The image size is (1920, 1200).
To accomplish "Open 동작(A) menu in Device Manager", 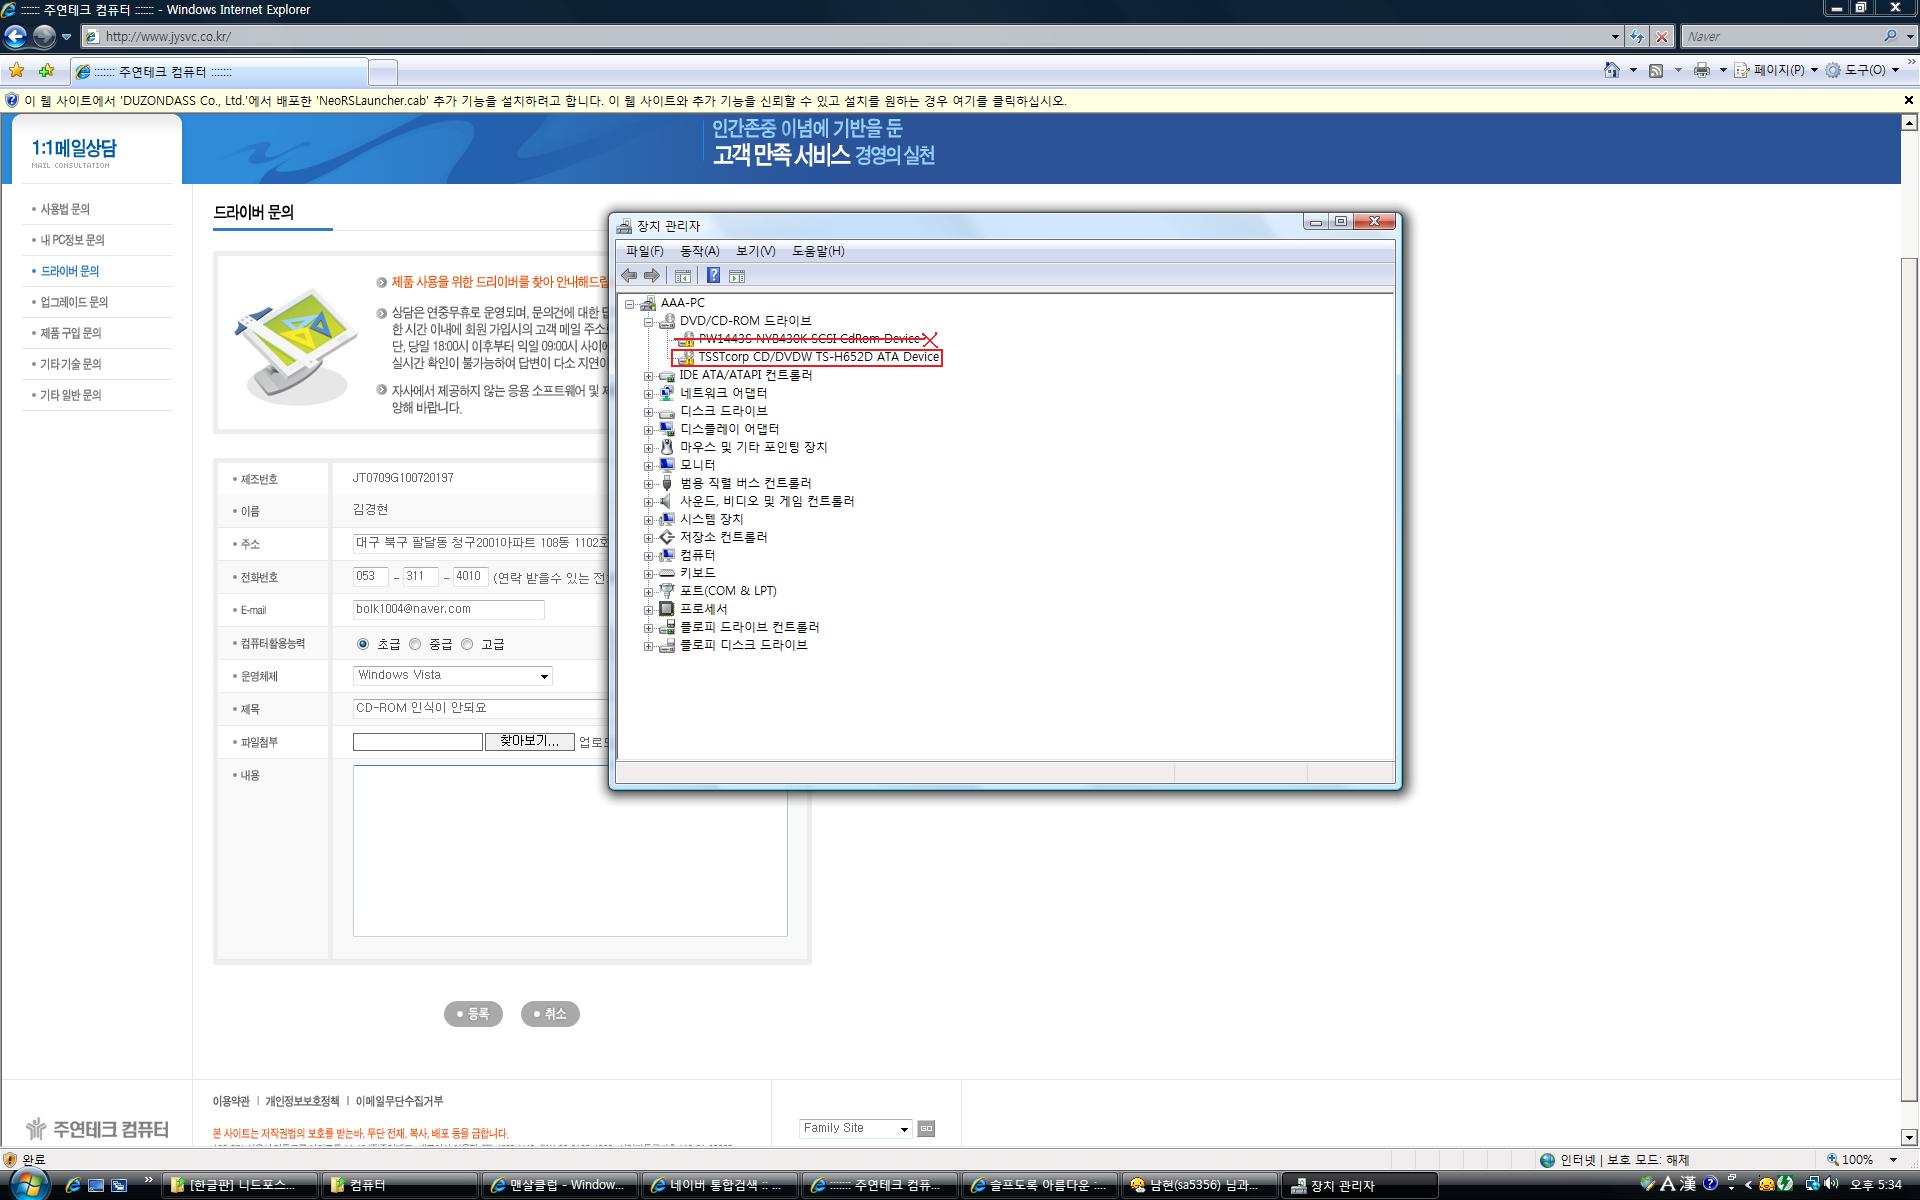I will [699, 251].
